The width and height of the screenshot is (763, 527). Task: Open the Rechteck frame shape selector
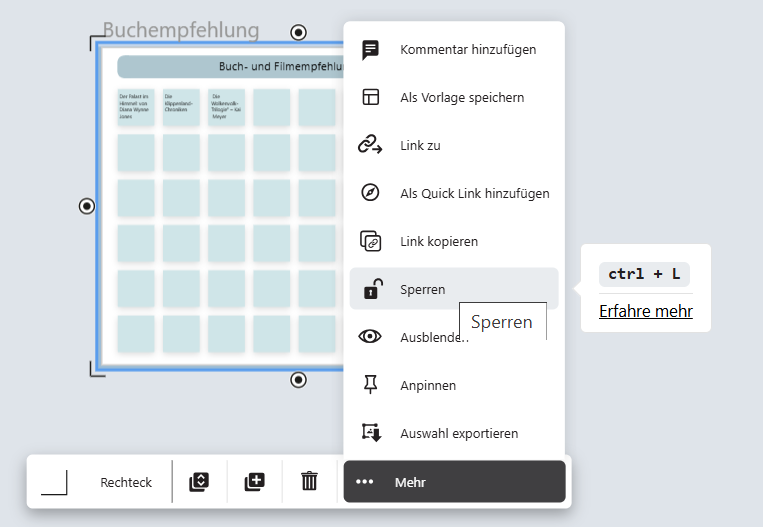point(98,482)
